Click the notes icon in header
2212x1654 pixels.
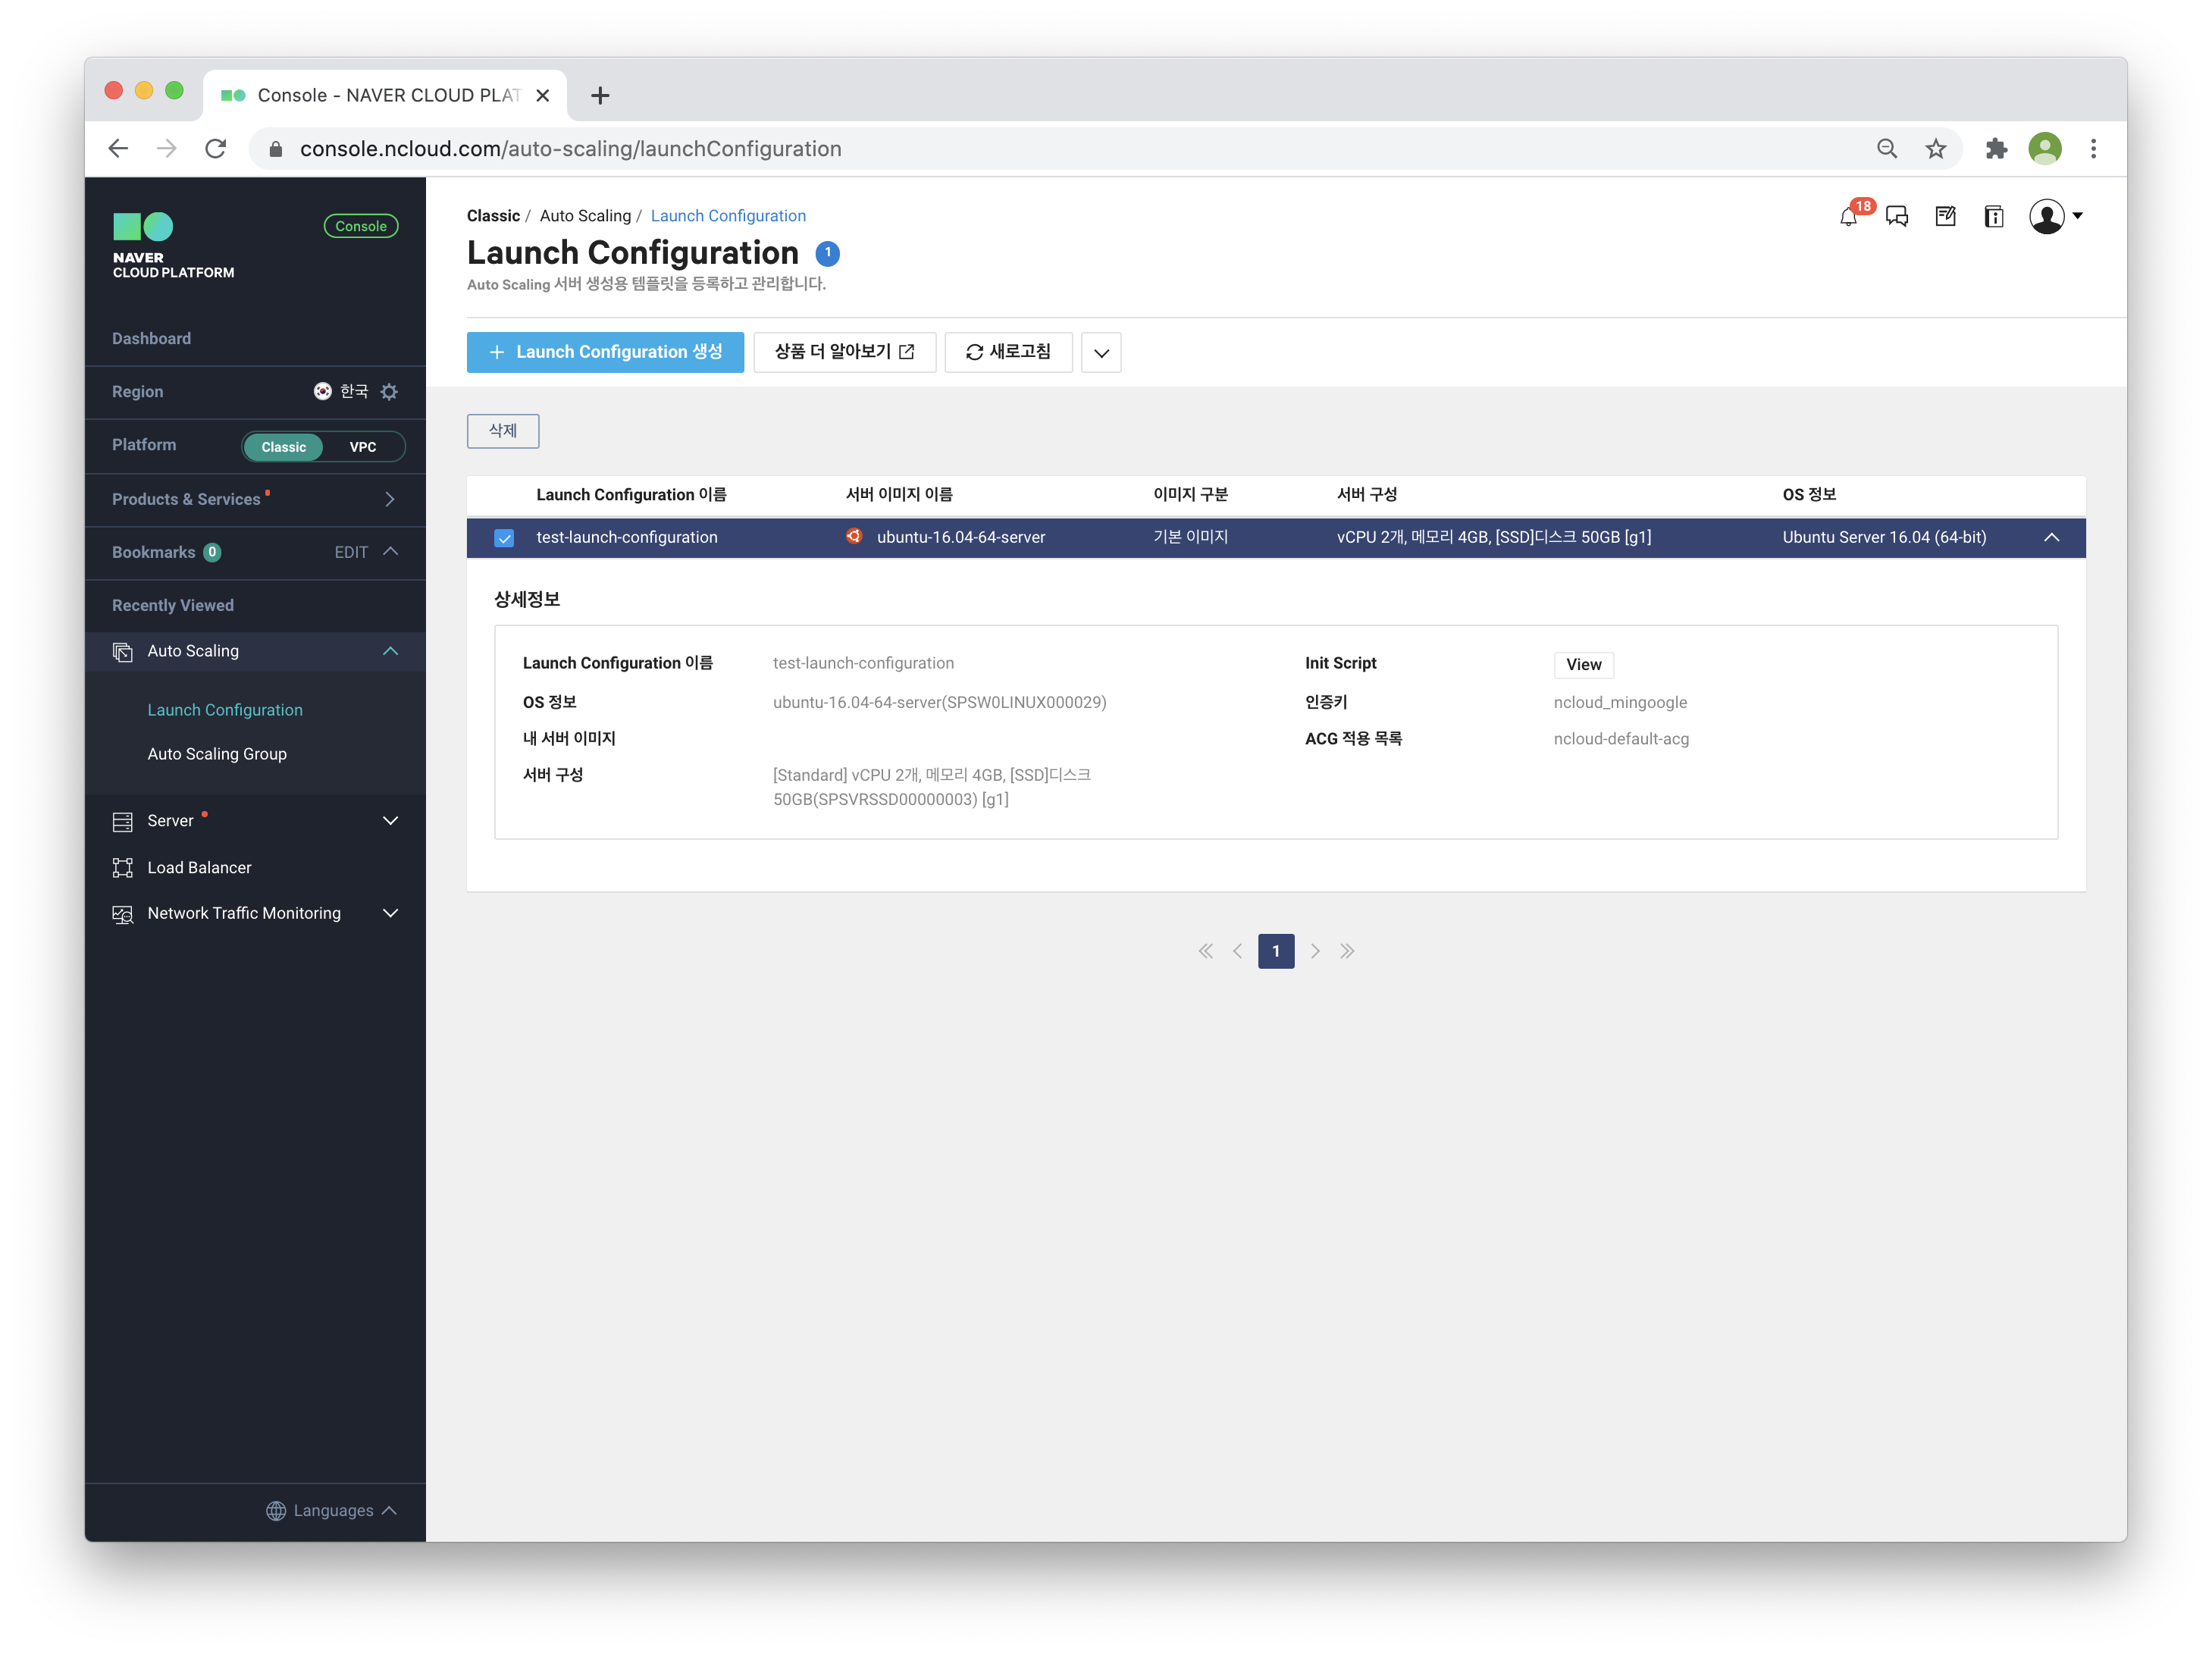pos(1945,217)
